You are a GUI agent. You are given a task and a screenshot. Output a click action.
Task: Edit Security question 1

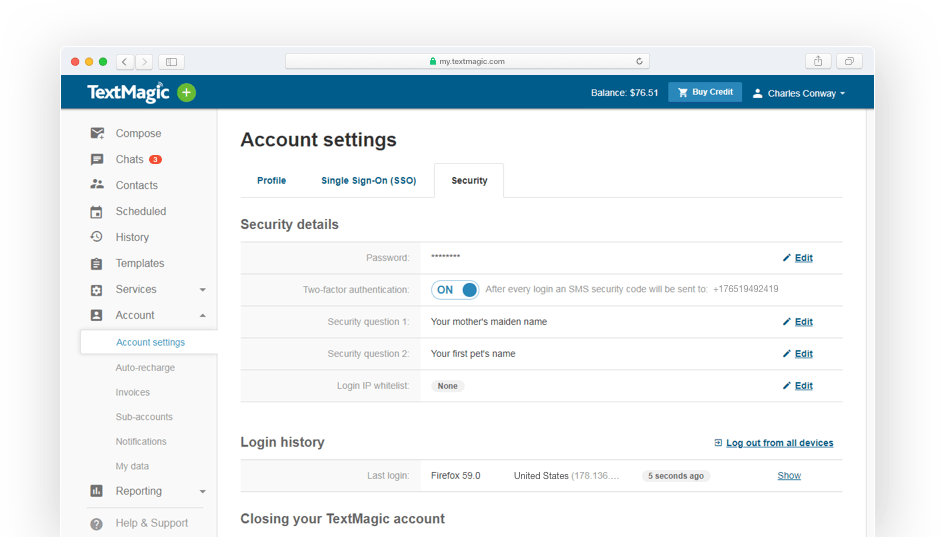pyautogui.click(x=803, y=322)
